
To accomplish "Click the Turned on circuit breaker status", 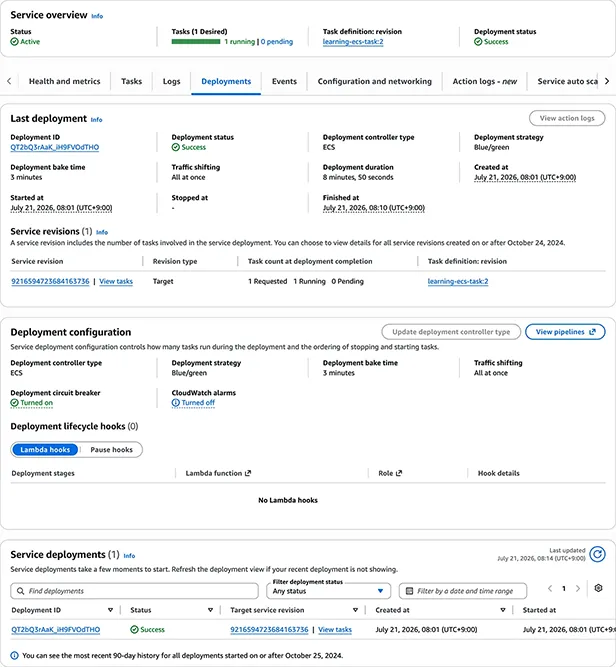I will 32,402.
